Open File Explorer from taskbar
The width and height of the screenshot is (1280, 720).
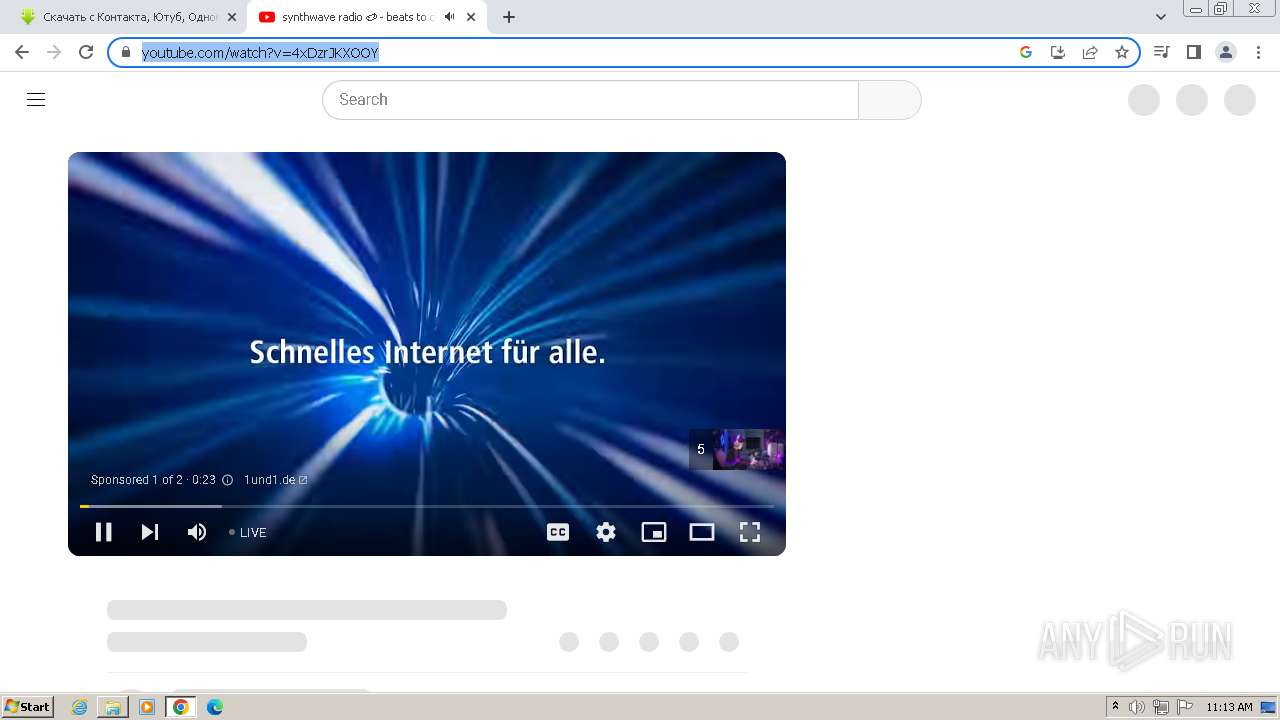pyautogui.click(x=113, y=707)
